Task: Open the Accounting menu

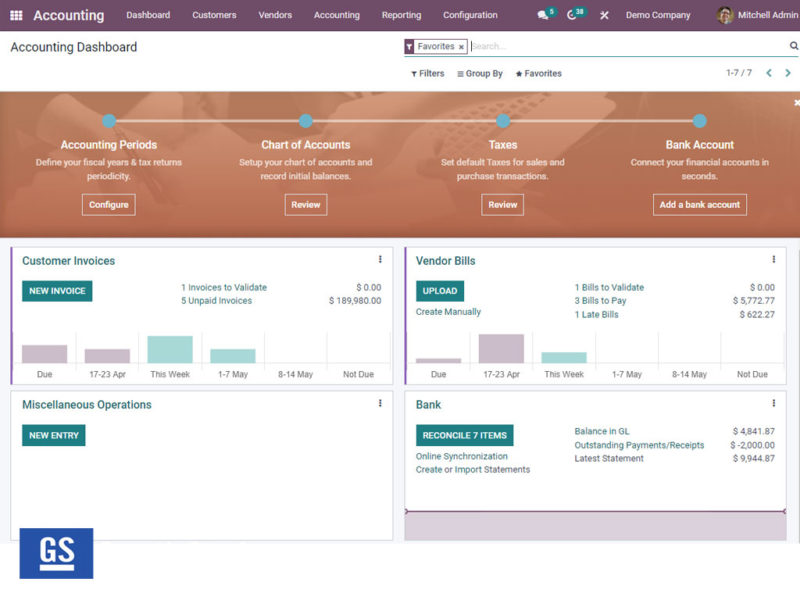Action: tap(336, 15)
